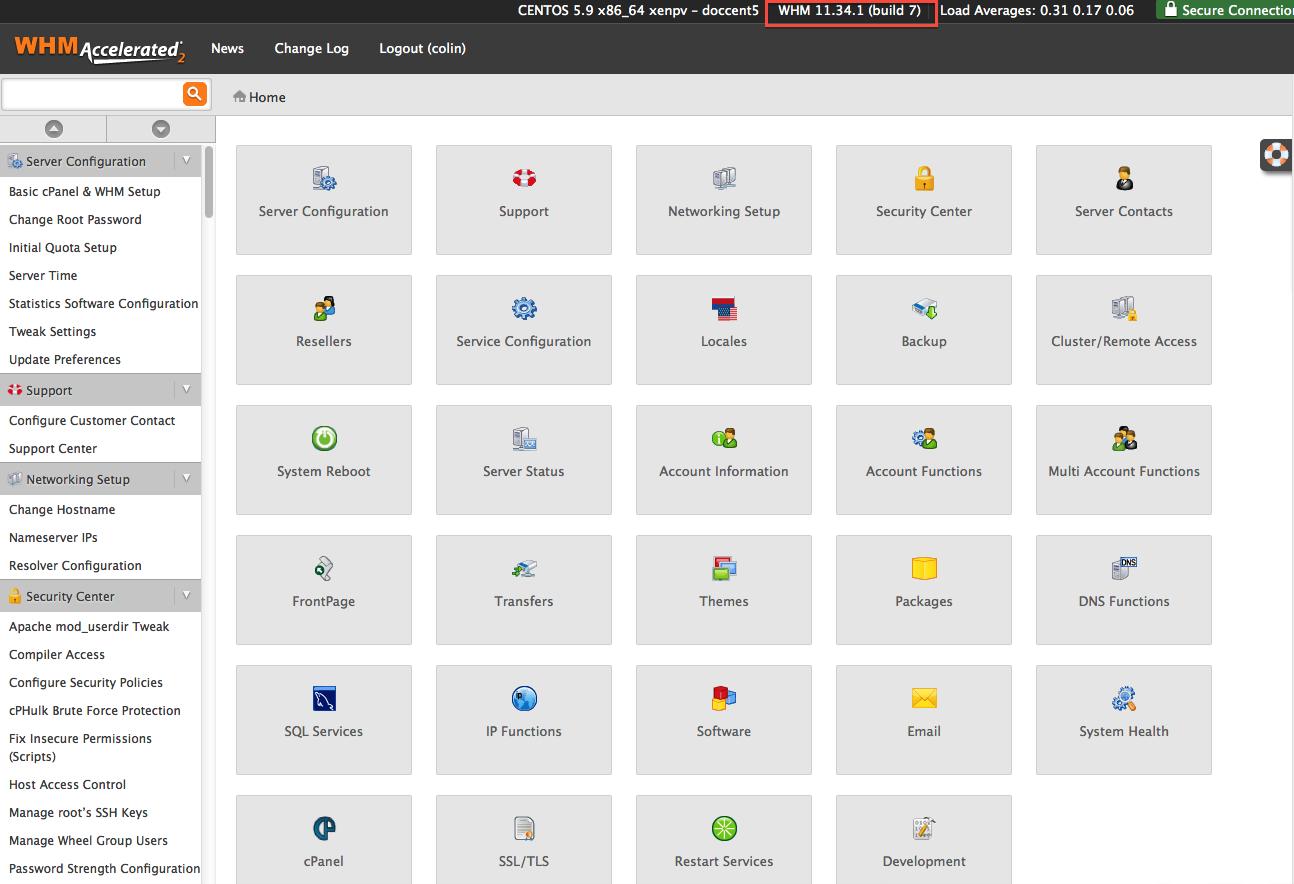Open Manage root's SSH Keys link
The height and width of the screenshot is (884, 1294).
[78, 813]
